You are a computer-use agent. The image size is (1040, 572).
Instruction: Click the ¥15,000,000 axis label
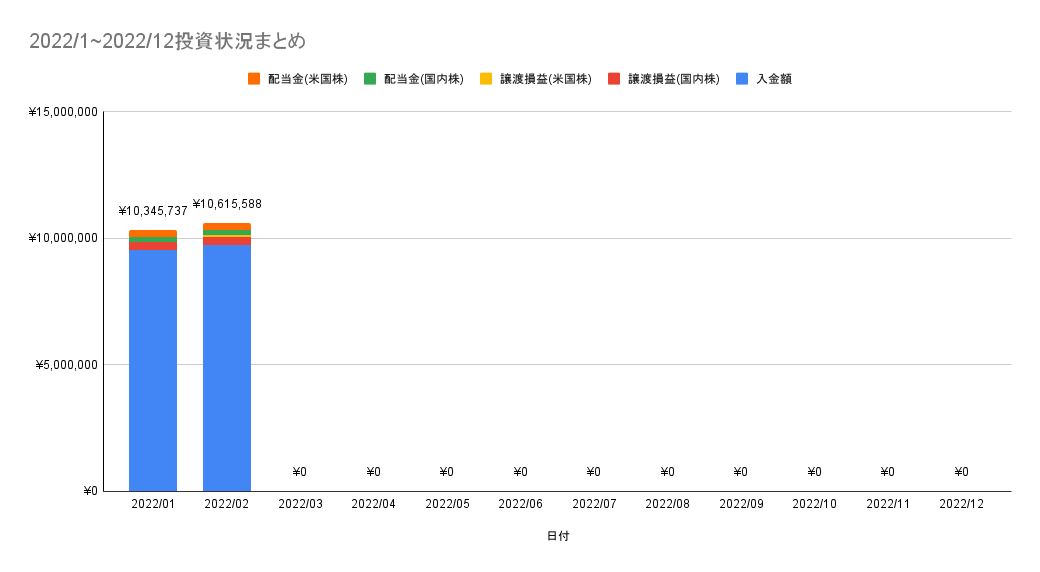[63, 112]
